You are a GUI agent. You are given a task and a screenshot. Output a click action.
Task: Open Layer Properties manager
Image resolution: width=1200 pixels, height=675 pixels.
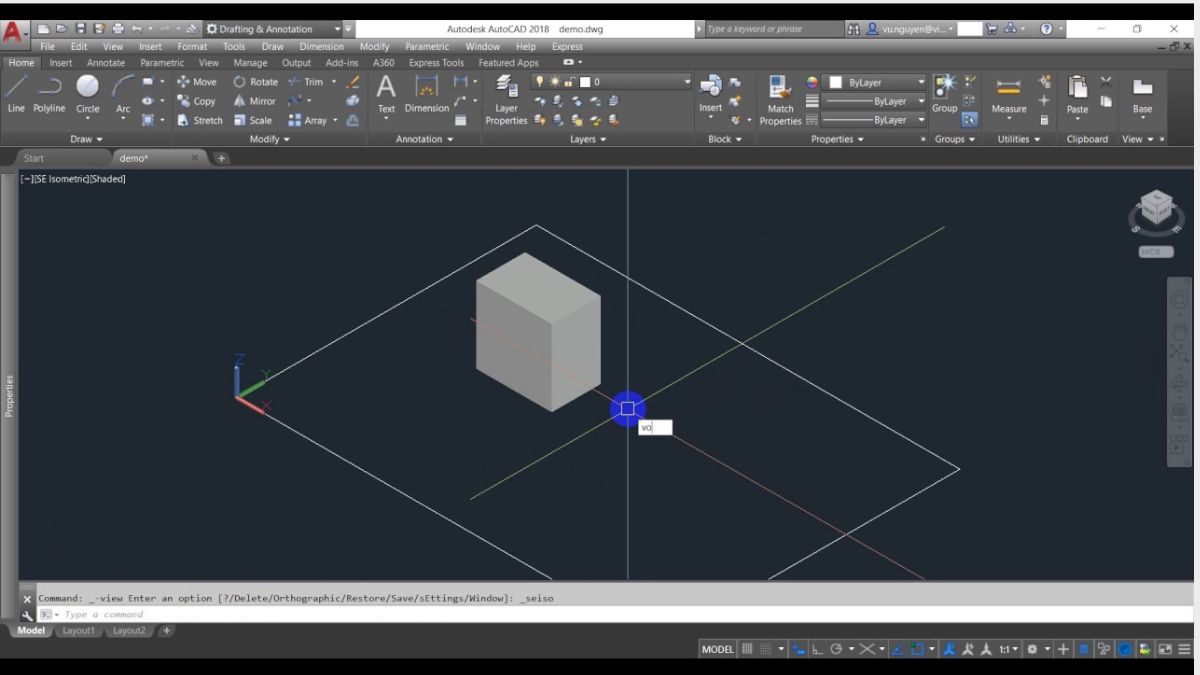(506, 100)
